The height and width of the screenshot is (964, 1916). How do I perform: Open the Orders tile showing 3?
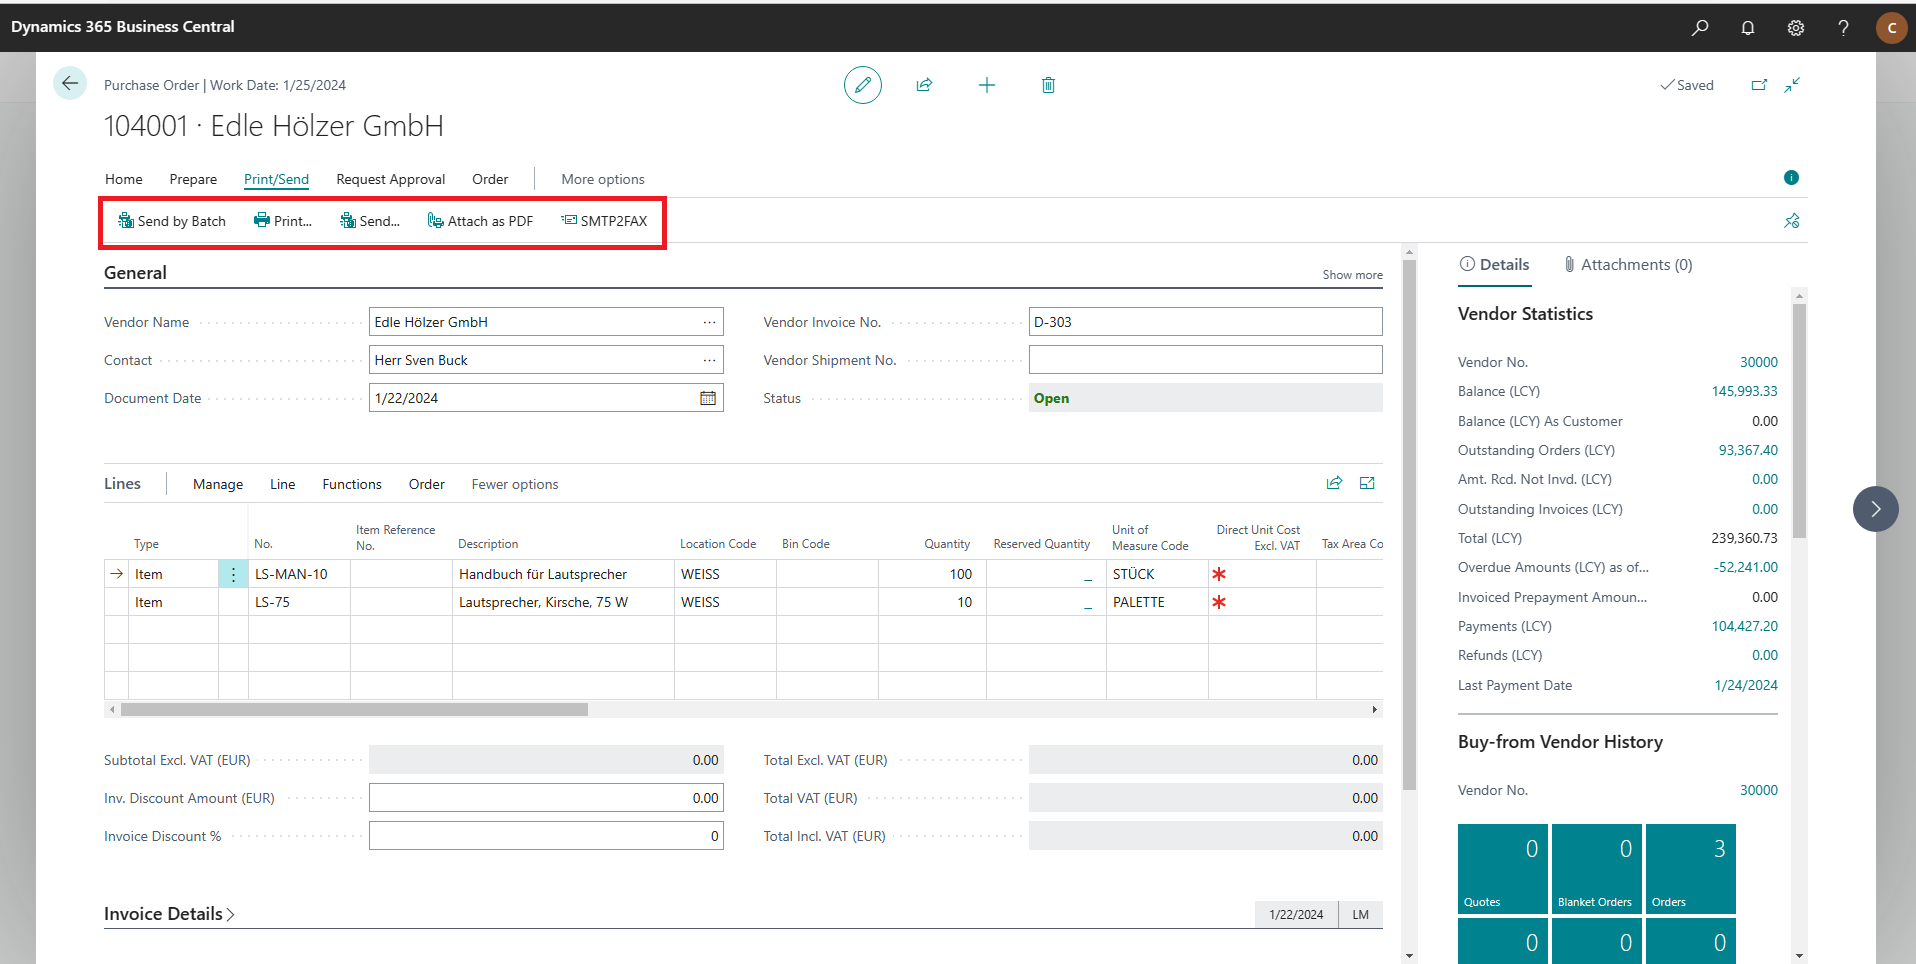click(1691, 869)
